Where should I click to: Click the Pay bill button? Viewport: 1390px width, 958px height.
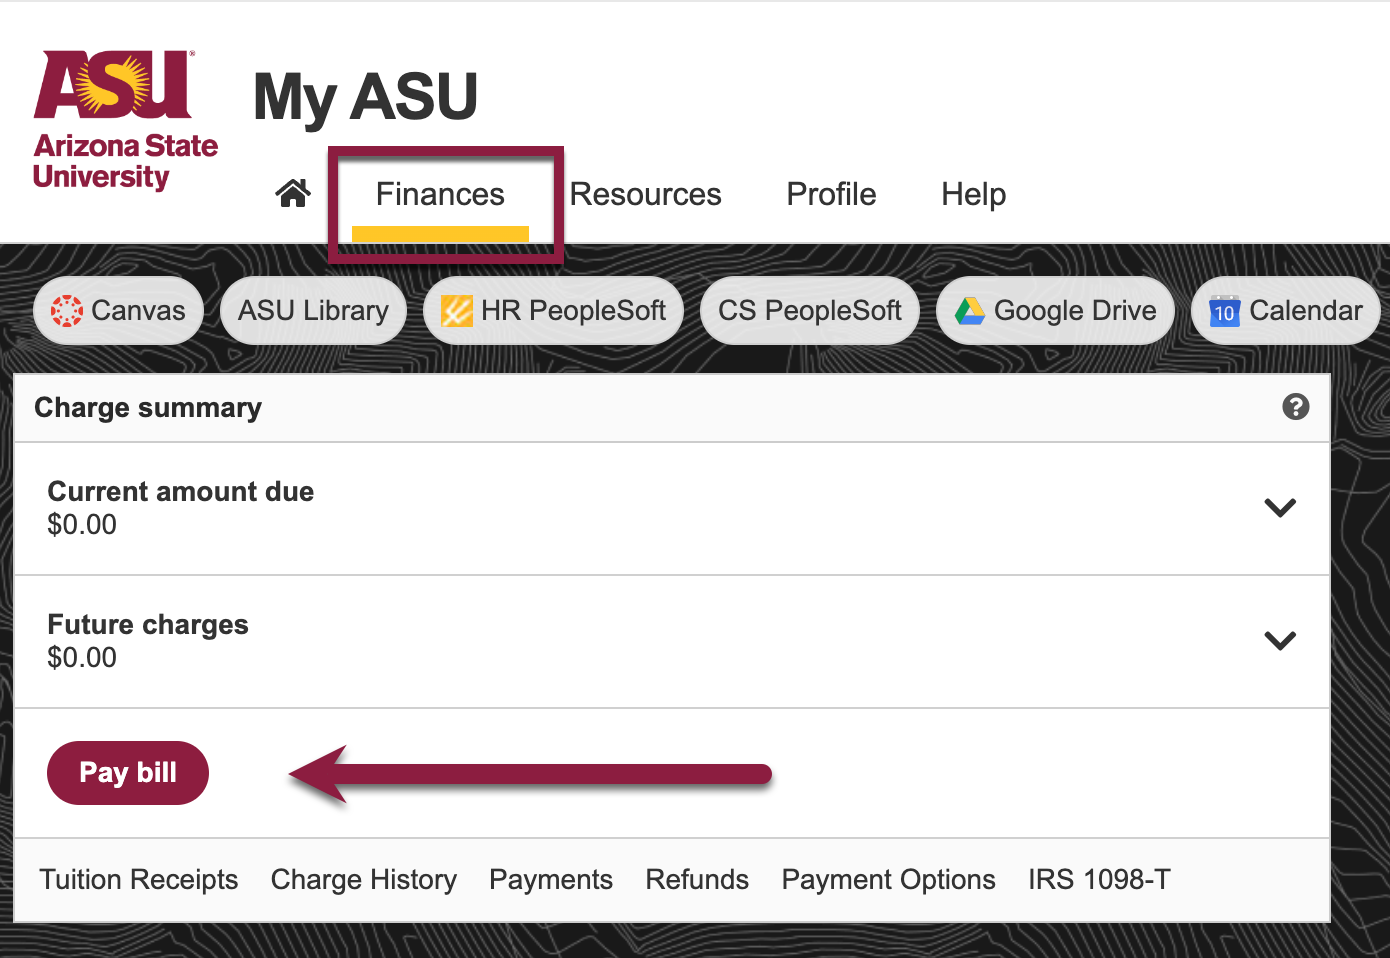(128, 773)
